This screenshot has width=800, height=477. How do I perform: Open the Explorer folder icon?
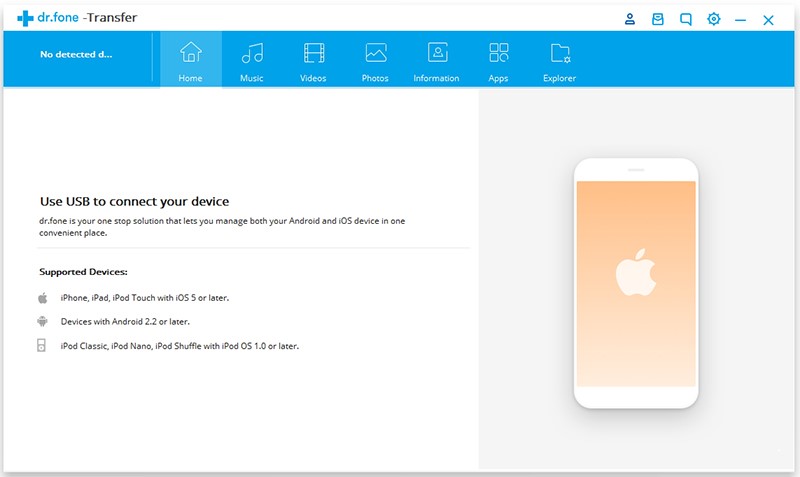click(560, 53)
